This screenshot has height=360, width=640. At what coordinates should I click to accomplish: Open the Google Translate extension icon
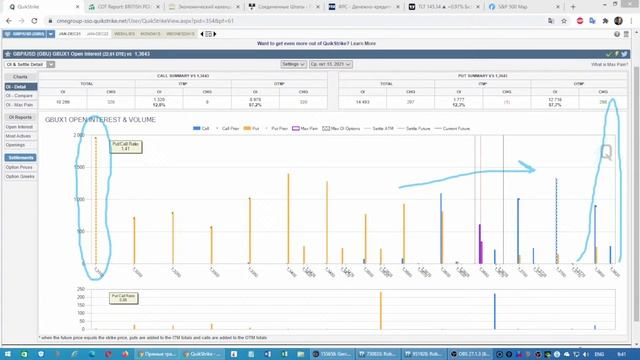coord(592,21)
